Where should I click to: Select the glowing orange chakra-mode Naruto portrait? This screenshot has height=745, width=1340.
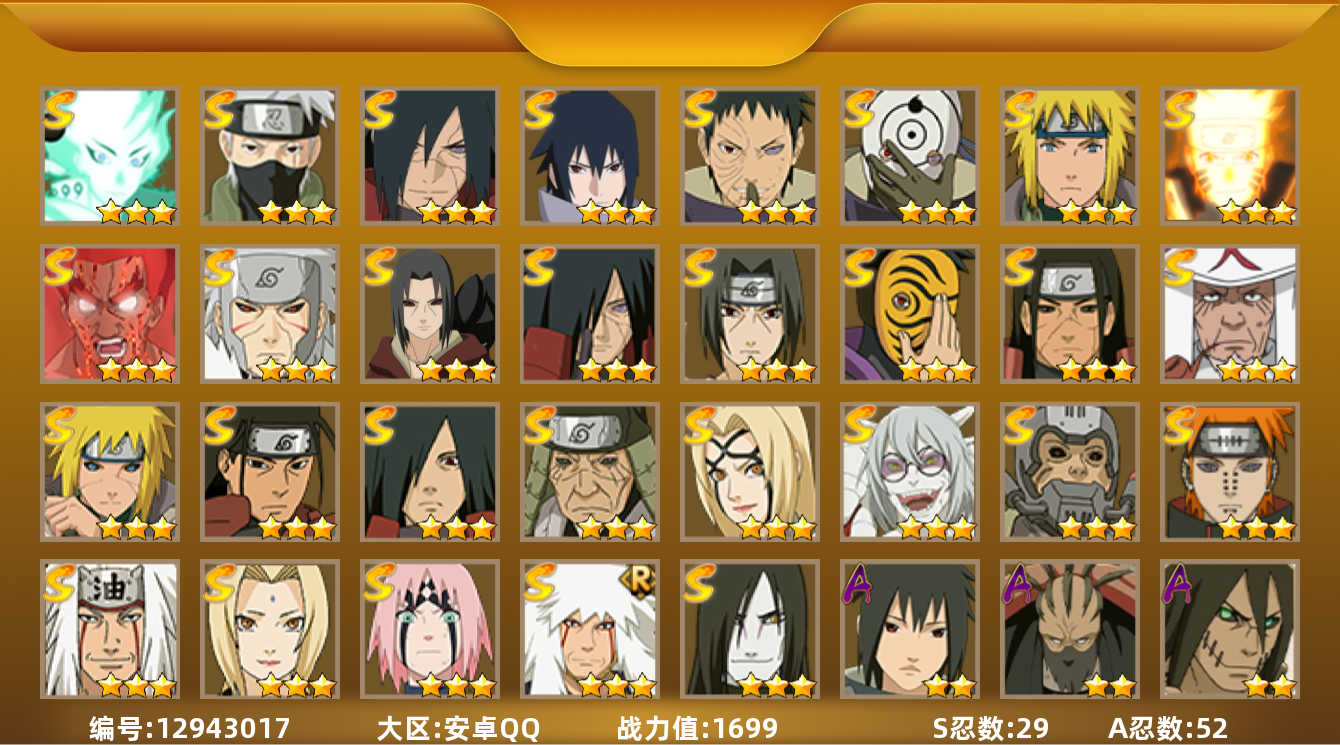(1229, 155)
